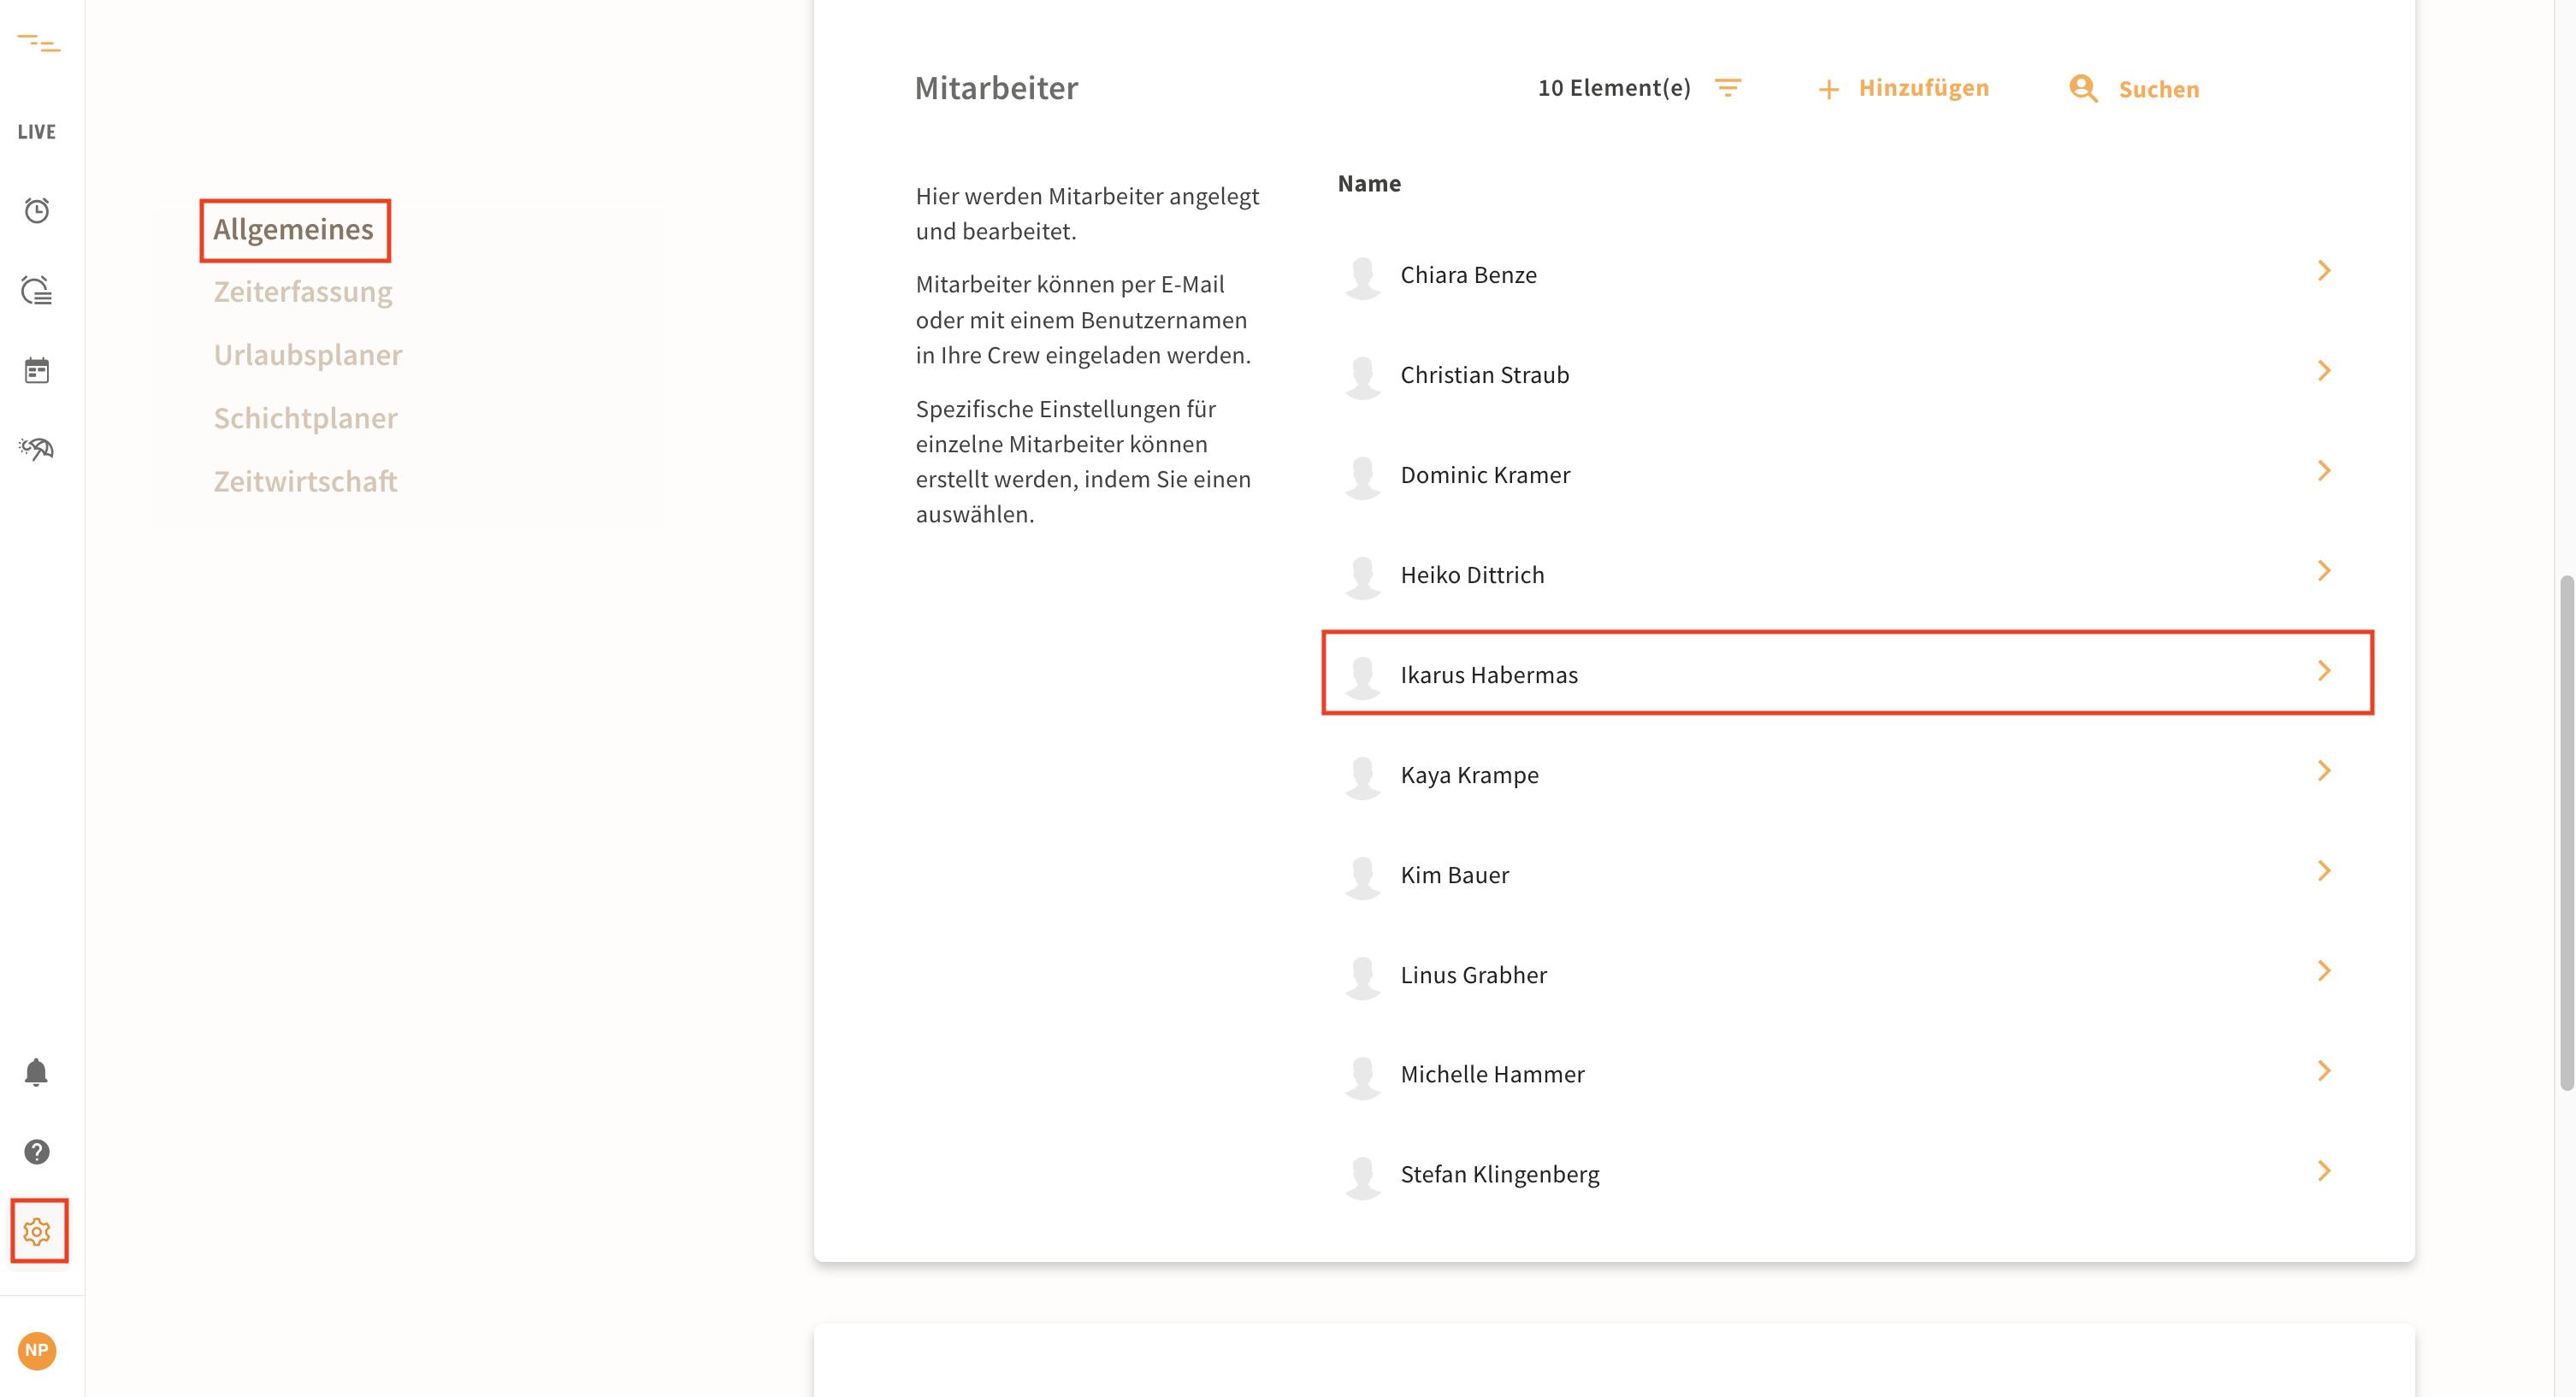Switch to Zeiterfassung settings tab
Screen dimensions: 2576x1397
(302, 292)
